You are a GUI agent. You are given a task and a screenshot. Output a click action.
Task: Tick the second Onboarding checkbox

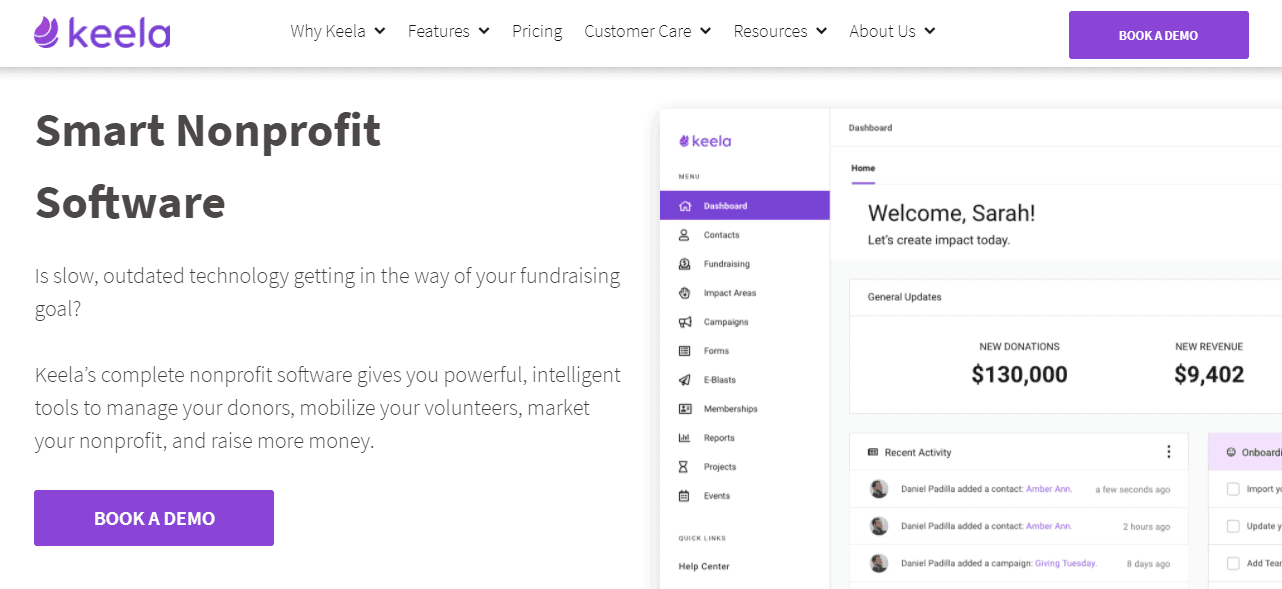(1233, 526)
